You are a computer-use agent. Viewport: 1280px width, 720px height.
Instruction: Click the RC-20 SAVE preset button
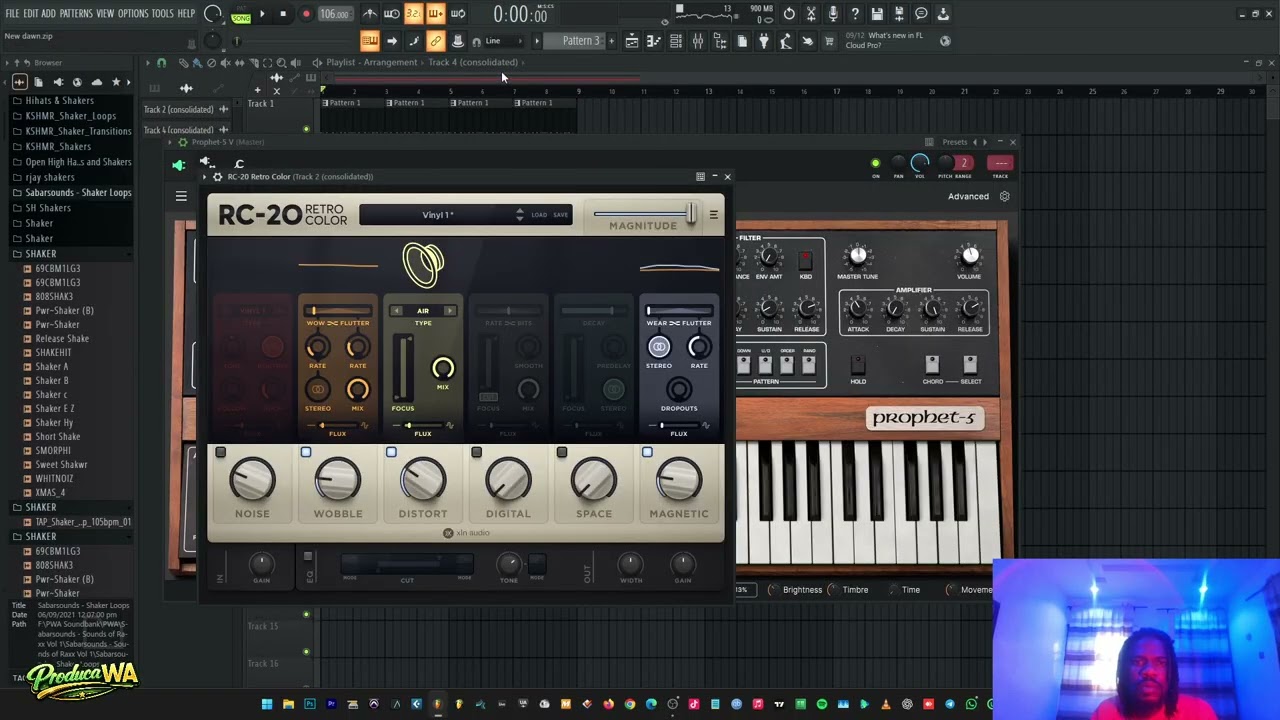point(560,215)
